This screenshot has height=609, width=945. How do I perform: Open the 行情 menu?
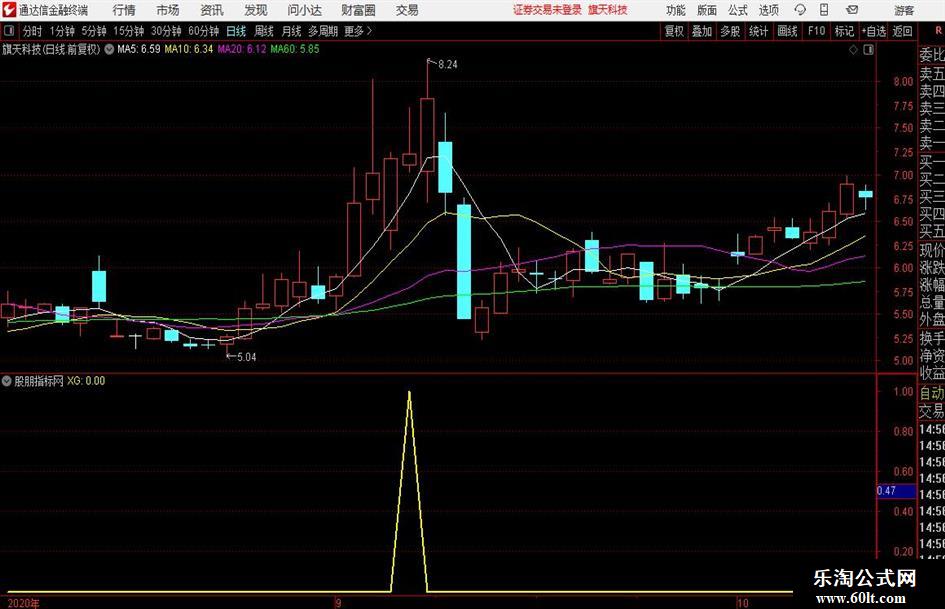pyautogui.click(x=124, y=10)
